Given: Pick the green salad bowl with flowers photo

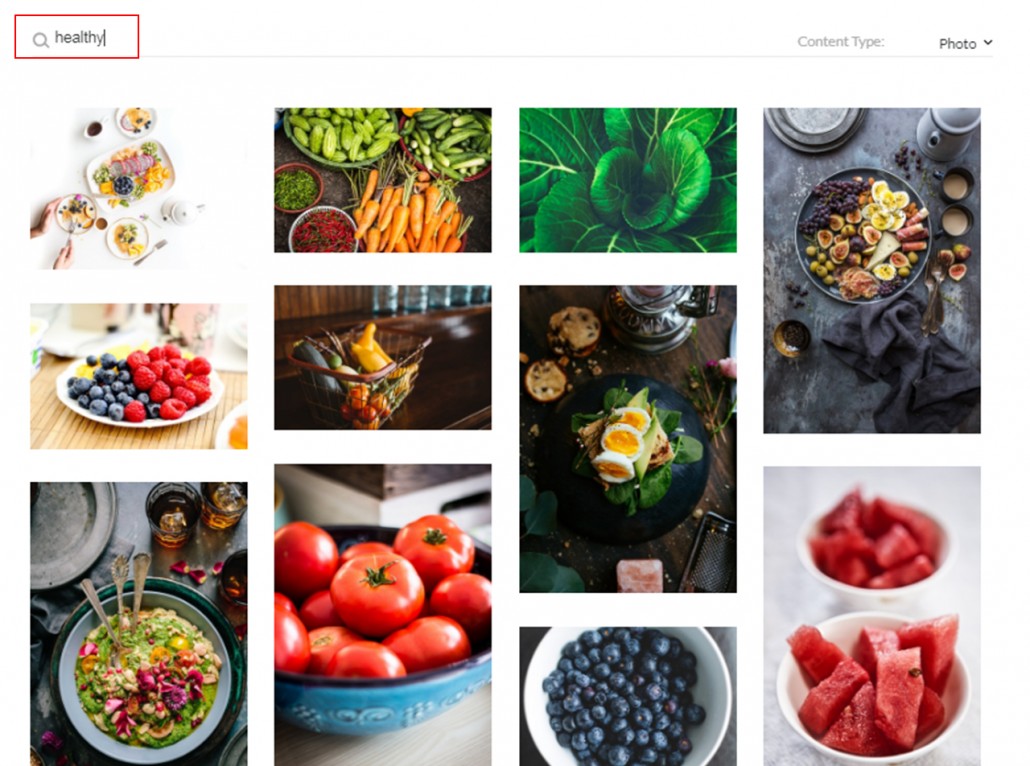Looking at the screenshot, I should [139, 624].
